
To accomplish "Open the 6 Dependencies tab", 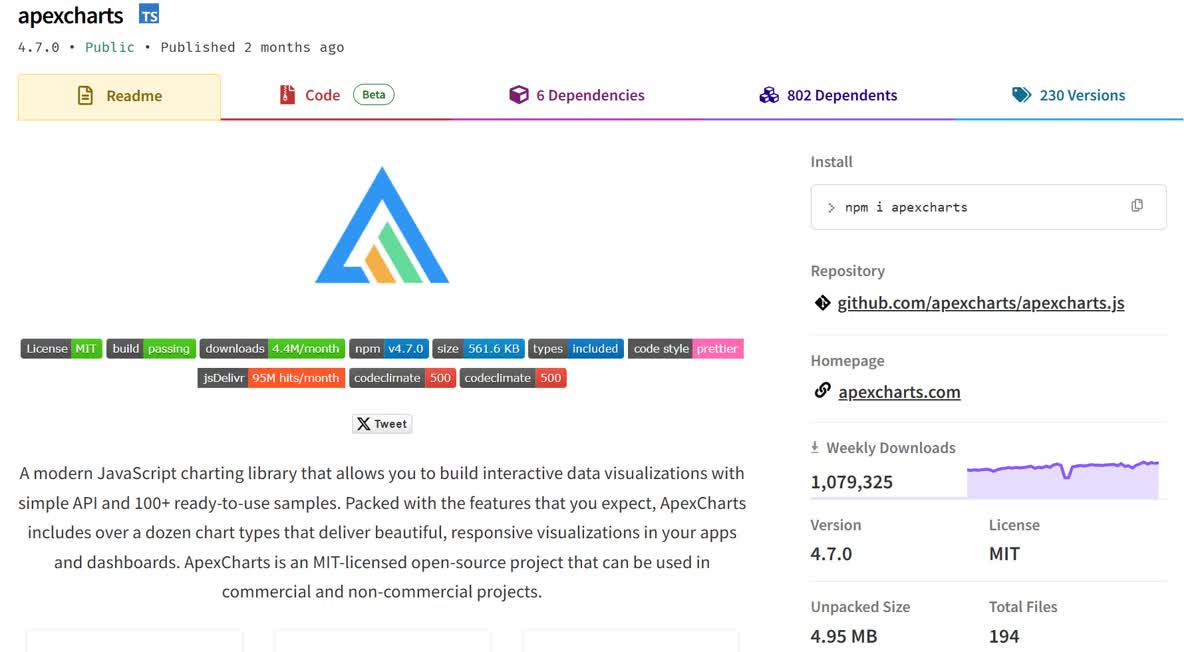I will (x=577, y=95).
